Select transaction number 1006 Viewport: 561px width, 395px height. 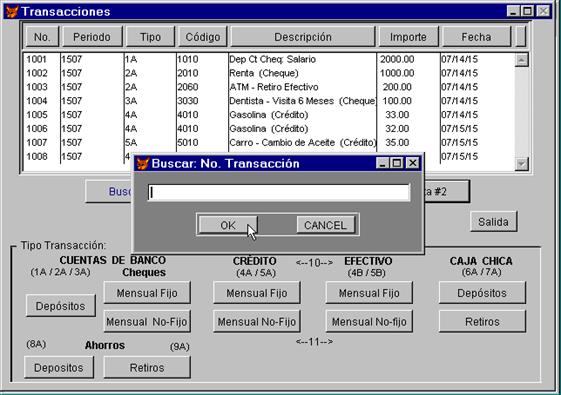click(37, 129)
